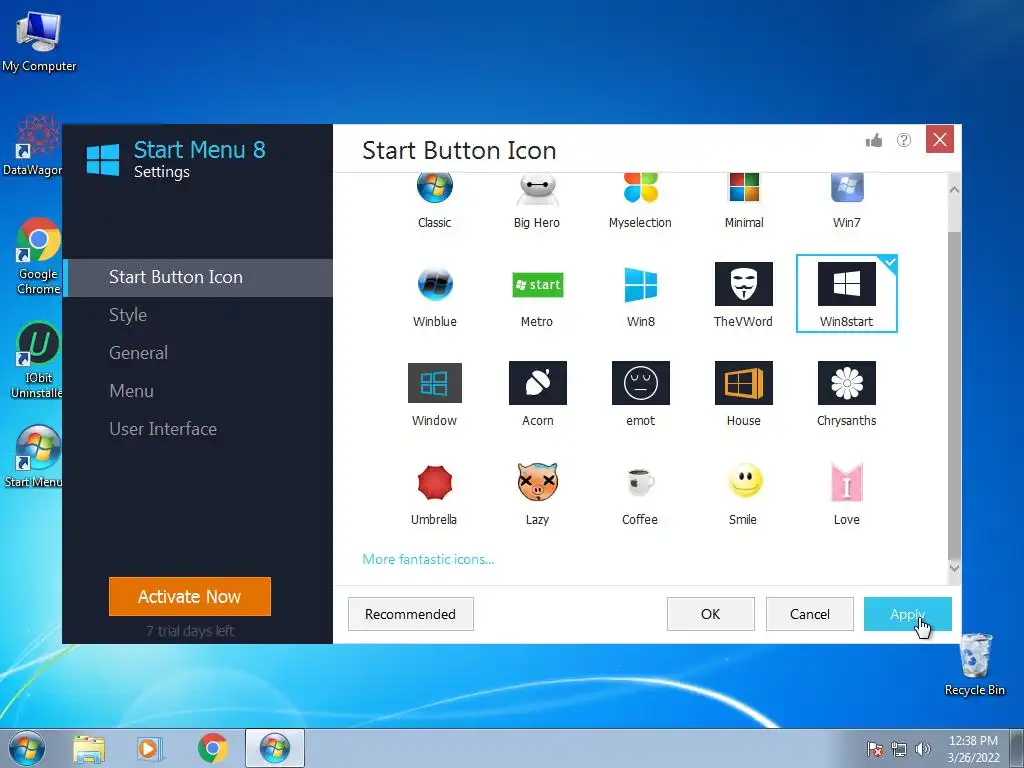The image size is (1024, 768).
Task: Select the Recycle Bin desktop icon
Action: (x=975, y=664)
